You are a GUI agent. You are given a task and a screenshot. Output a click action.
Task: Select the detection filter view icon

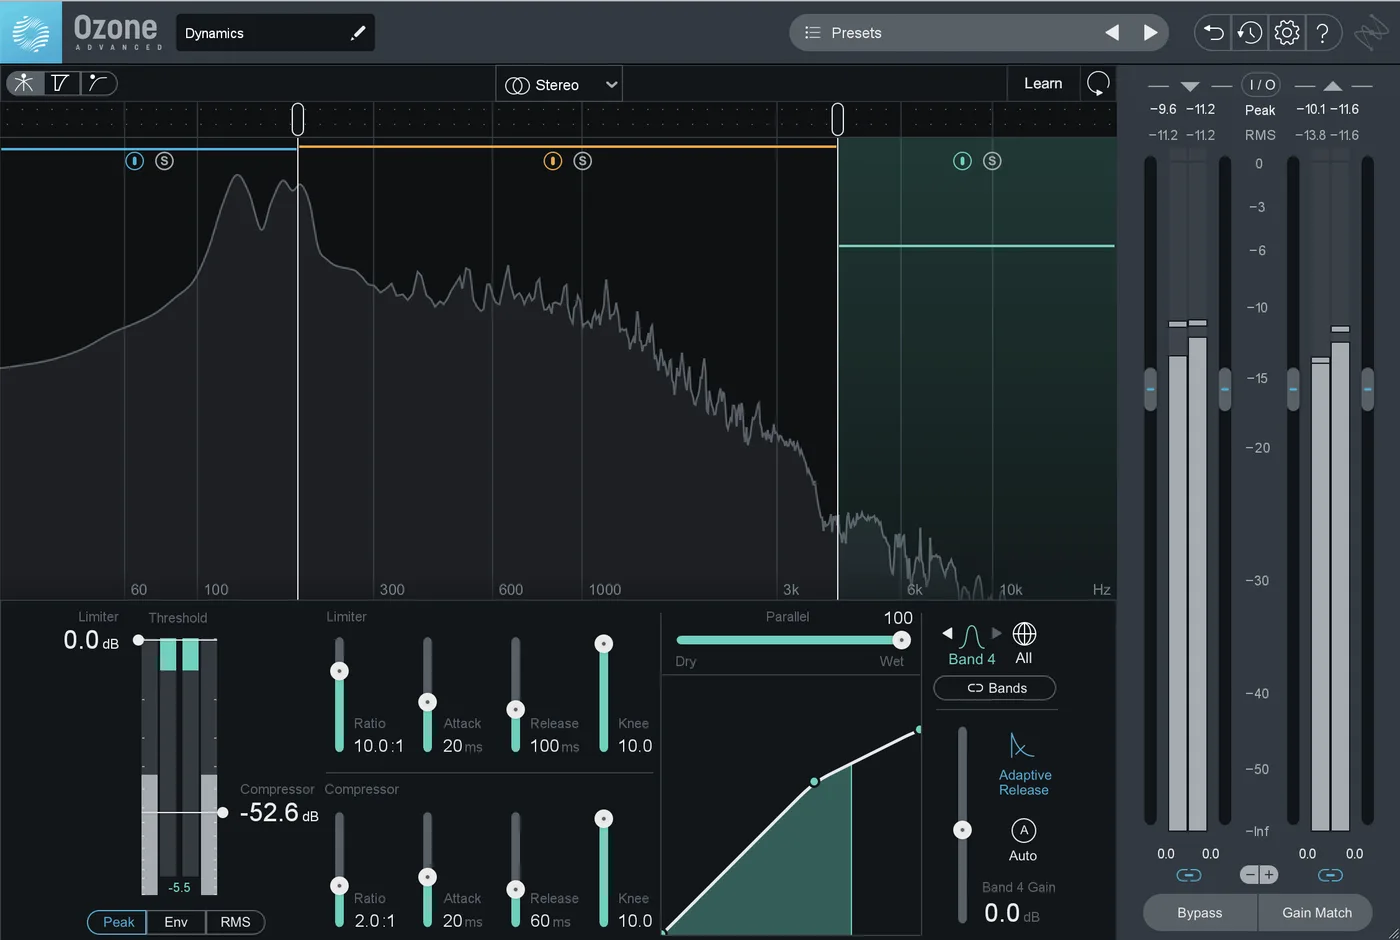(61, 83)
